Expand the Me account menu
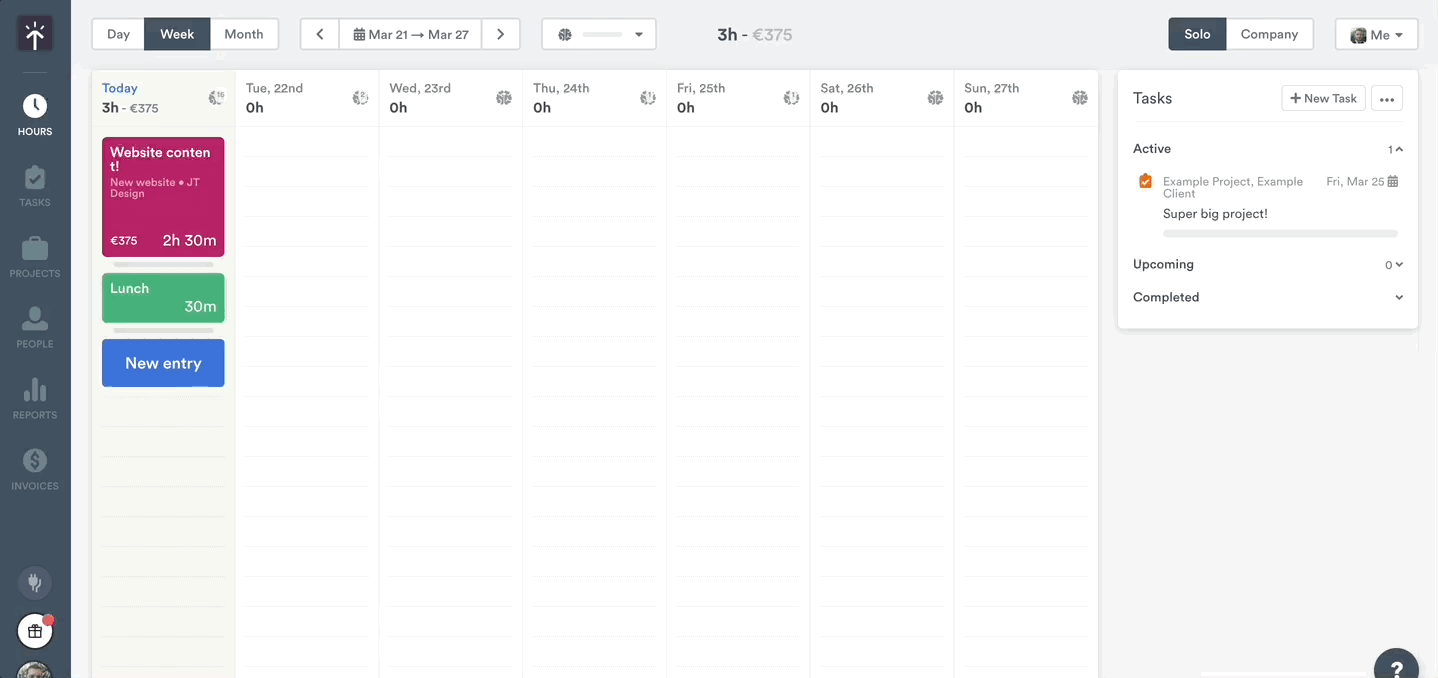The height and width of the screenshot is (678, 1438). 1377,33
